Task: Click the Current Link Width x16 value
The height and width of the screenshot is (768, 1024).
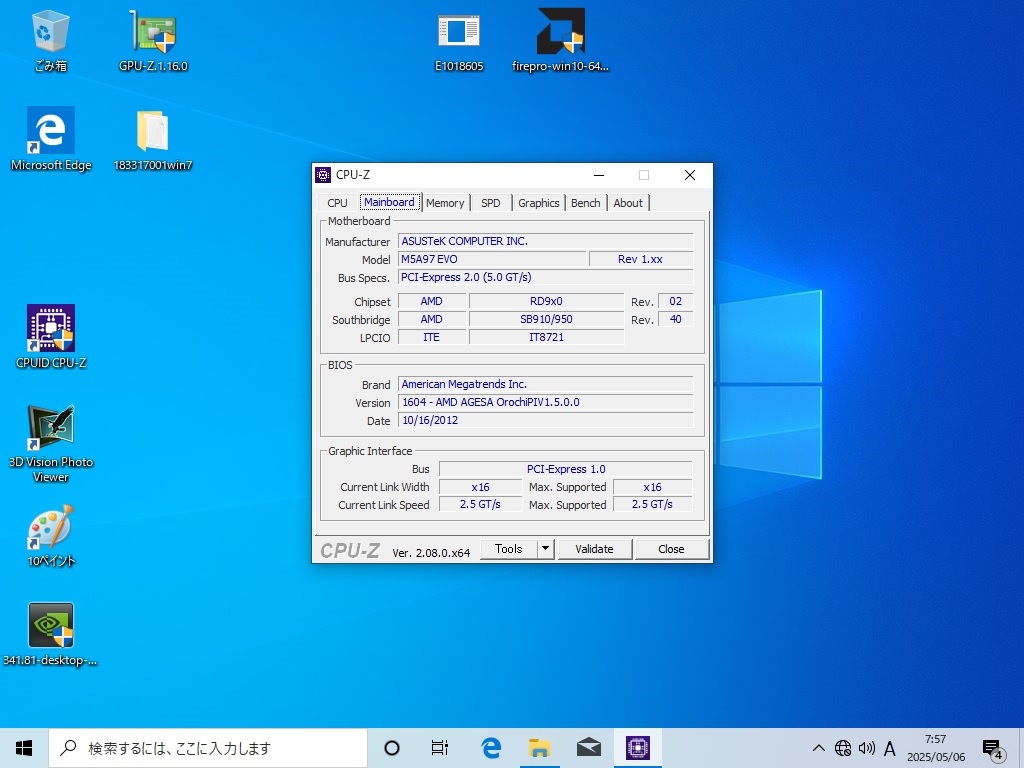Action: coord(480,487)
